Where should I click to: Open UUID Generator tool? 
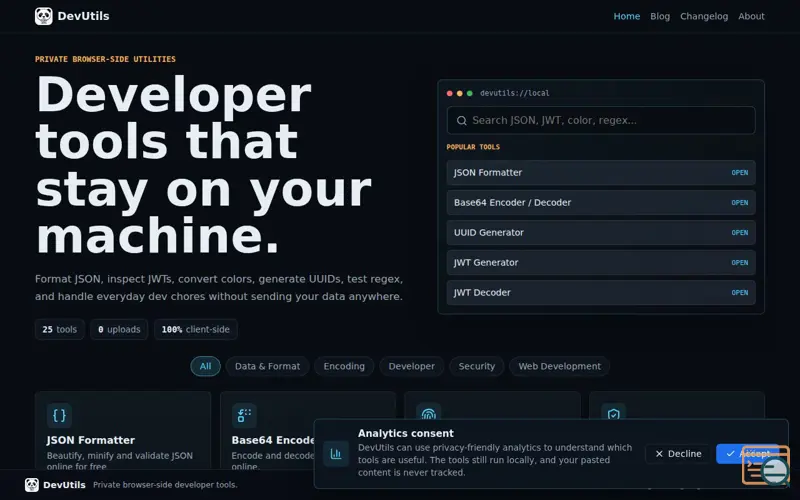click(601, 233)
